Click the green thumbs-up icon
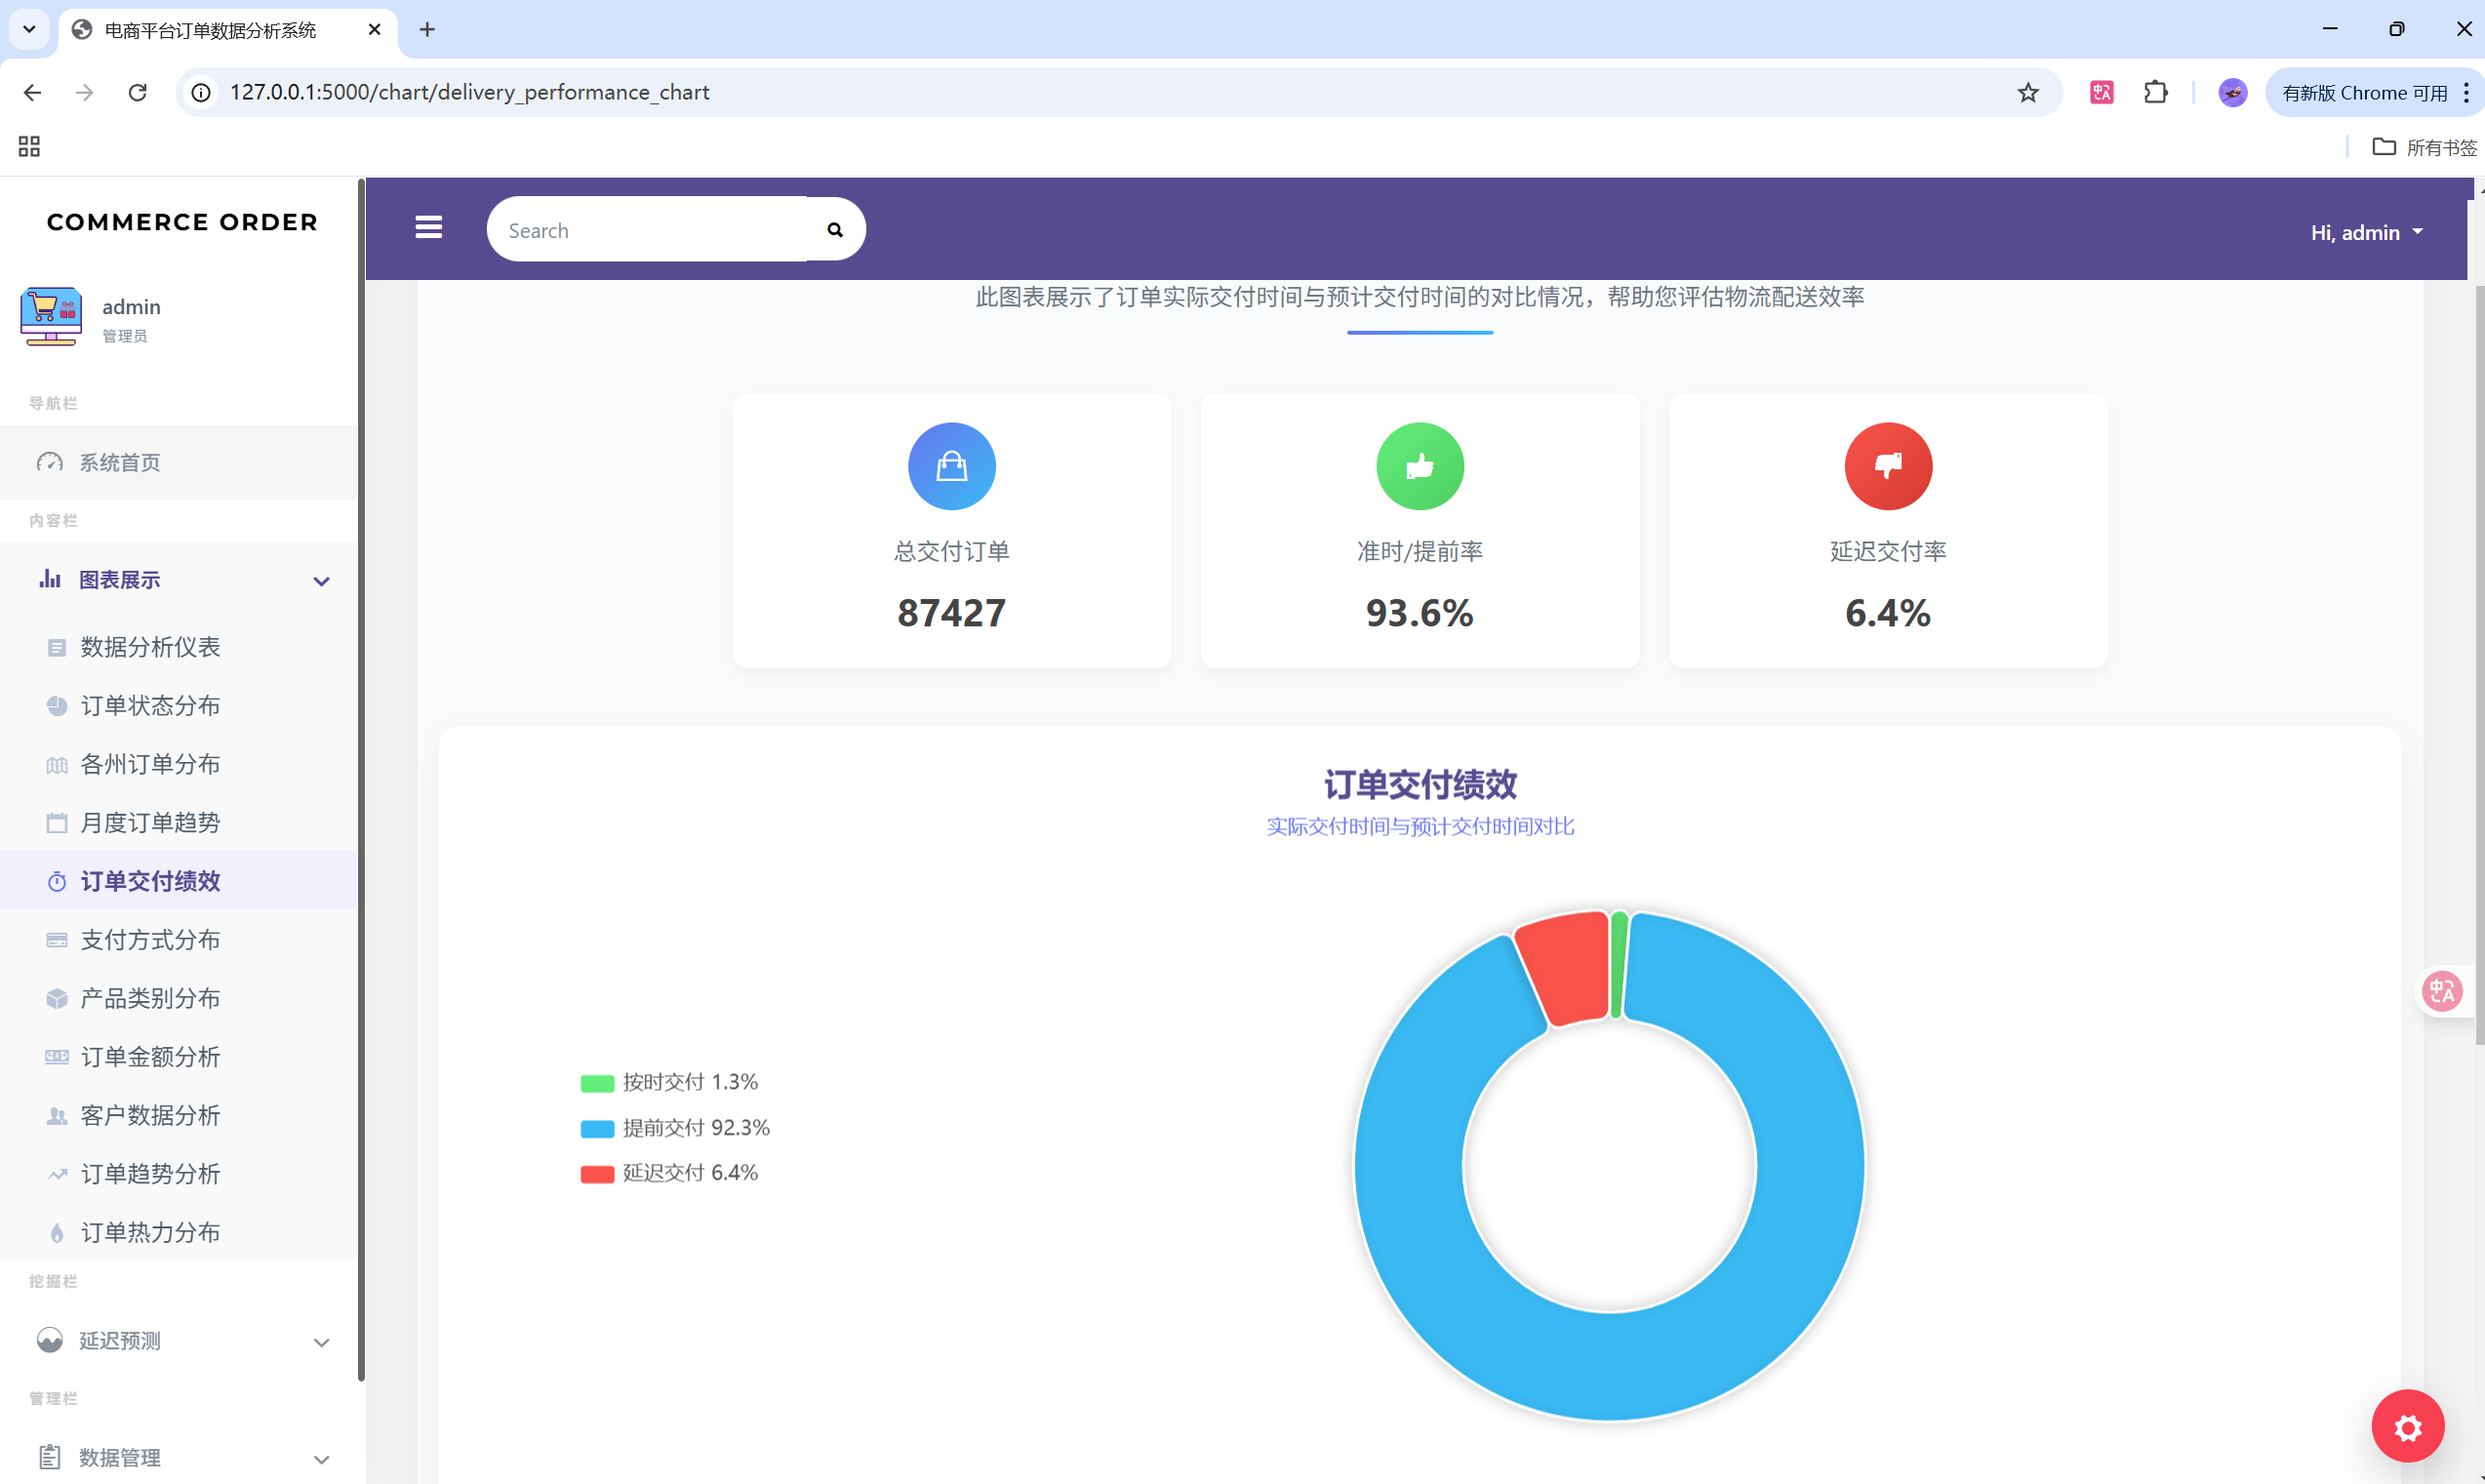The height and width of the screenshot is (1484, 2485). pyautogui.click(x=1419, y=466)
